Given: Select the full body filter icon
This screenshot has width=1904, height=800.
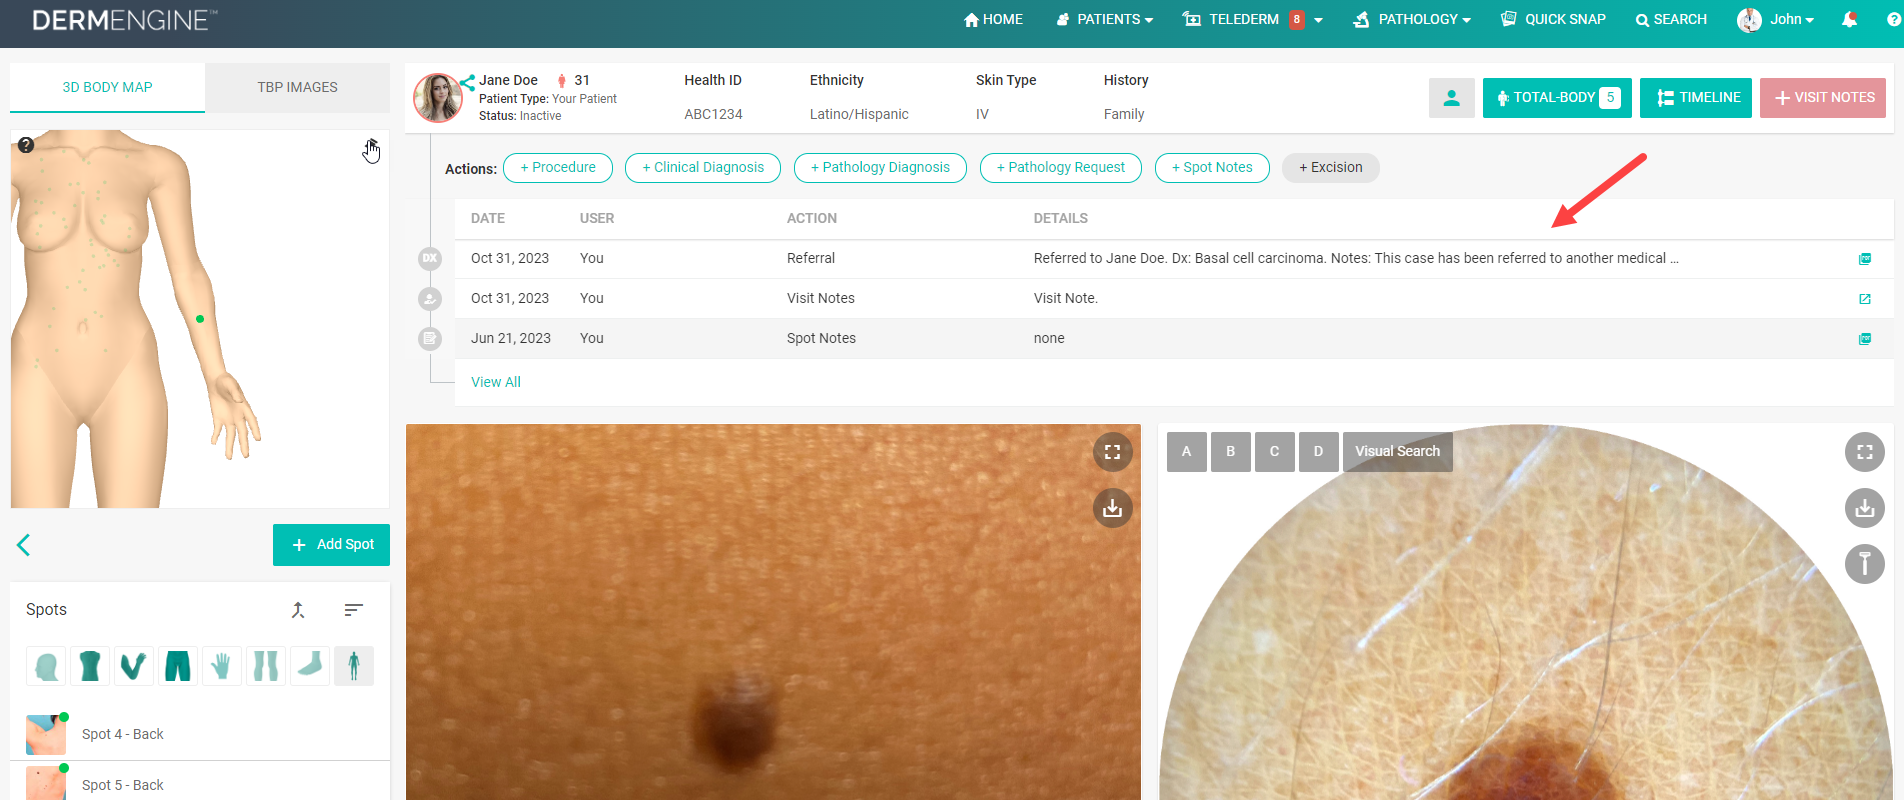Looking at the screenshot, I should [354, 666].
